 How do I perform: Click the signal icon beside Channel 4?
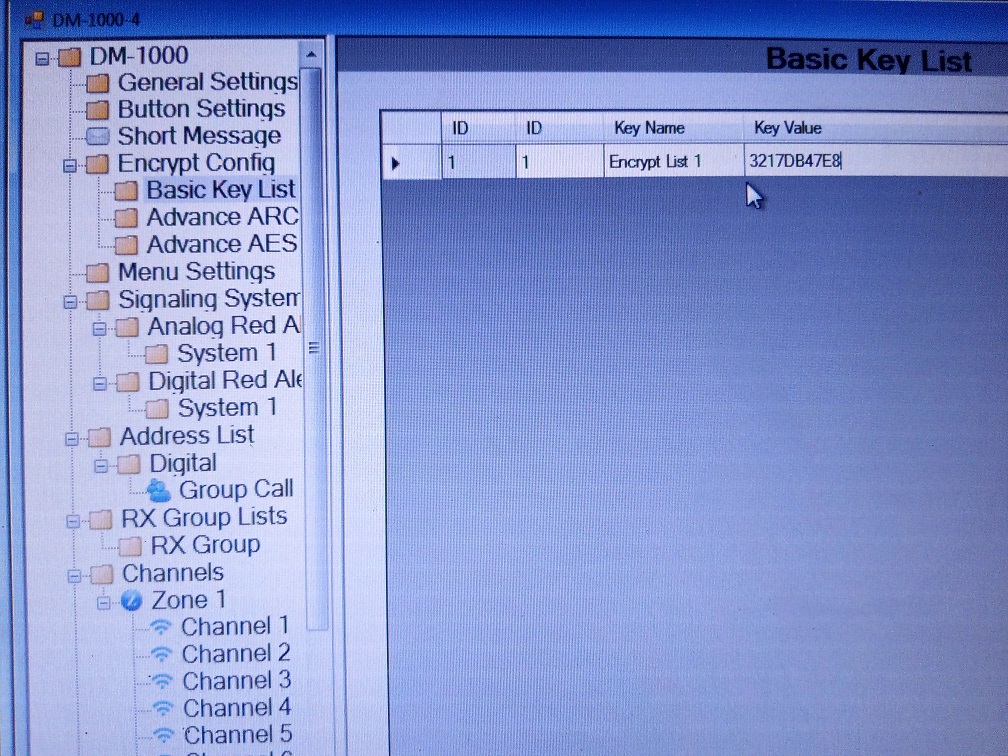(163, 708)
